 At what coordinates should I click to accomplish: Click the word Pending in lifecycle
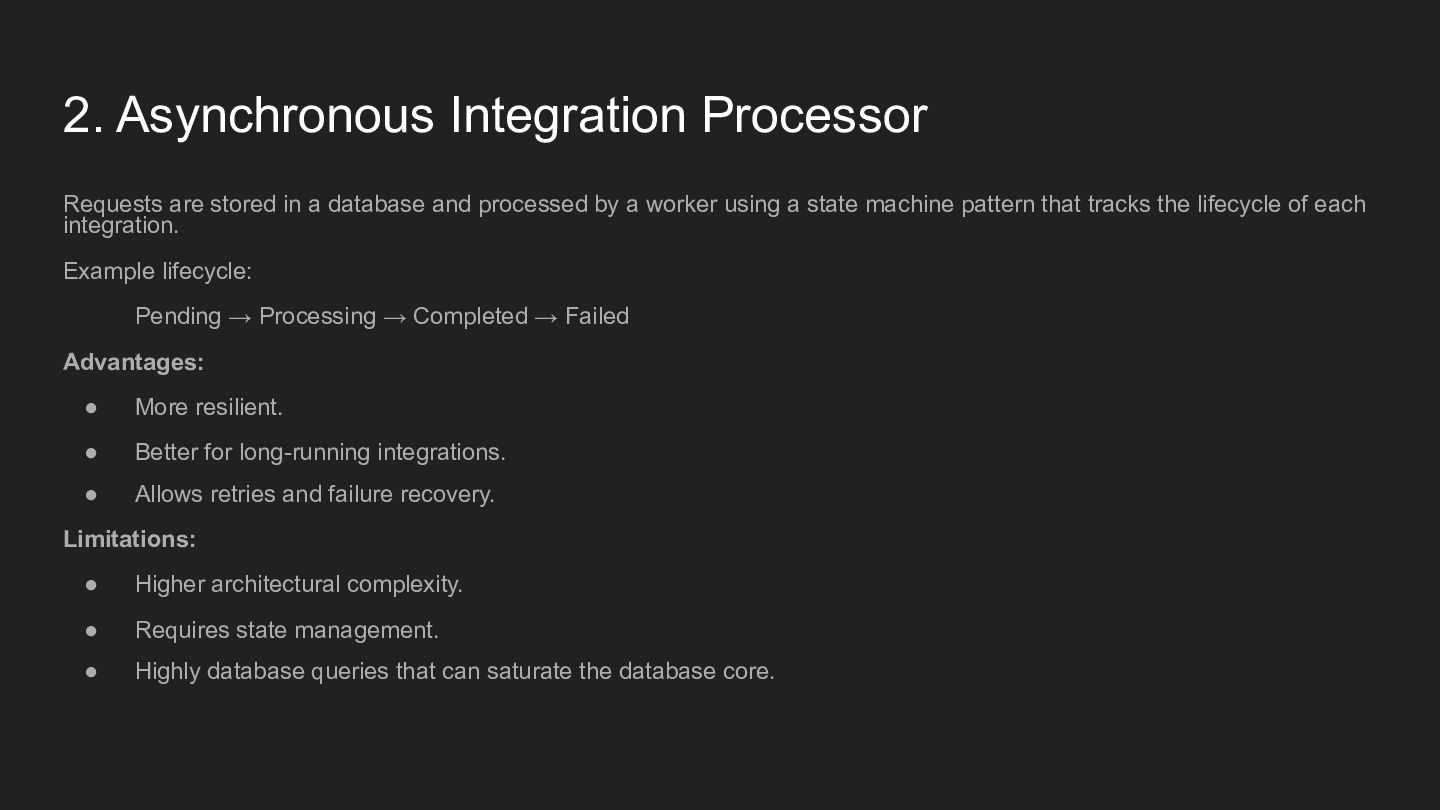(x=178, y=316)
